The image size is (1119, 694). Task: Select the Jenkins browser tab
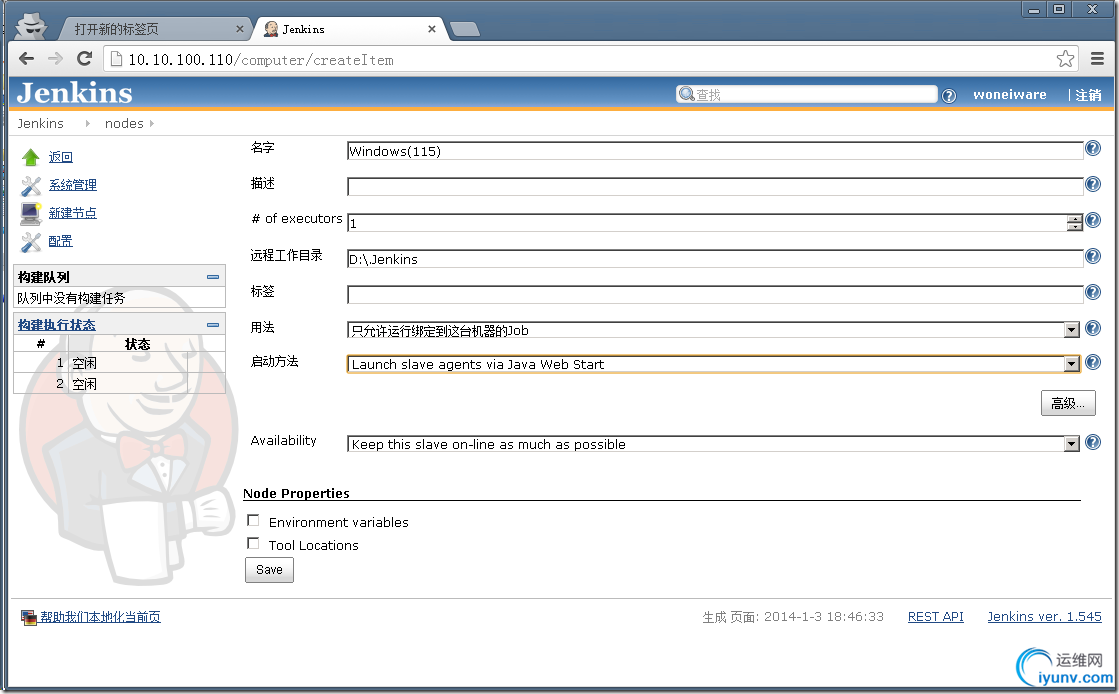click(x=348, y=29)
